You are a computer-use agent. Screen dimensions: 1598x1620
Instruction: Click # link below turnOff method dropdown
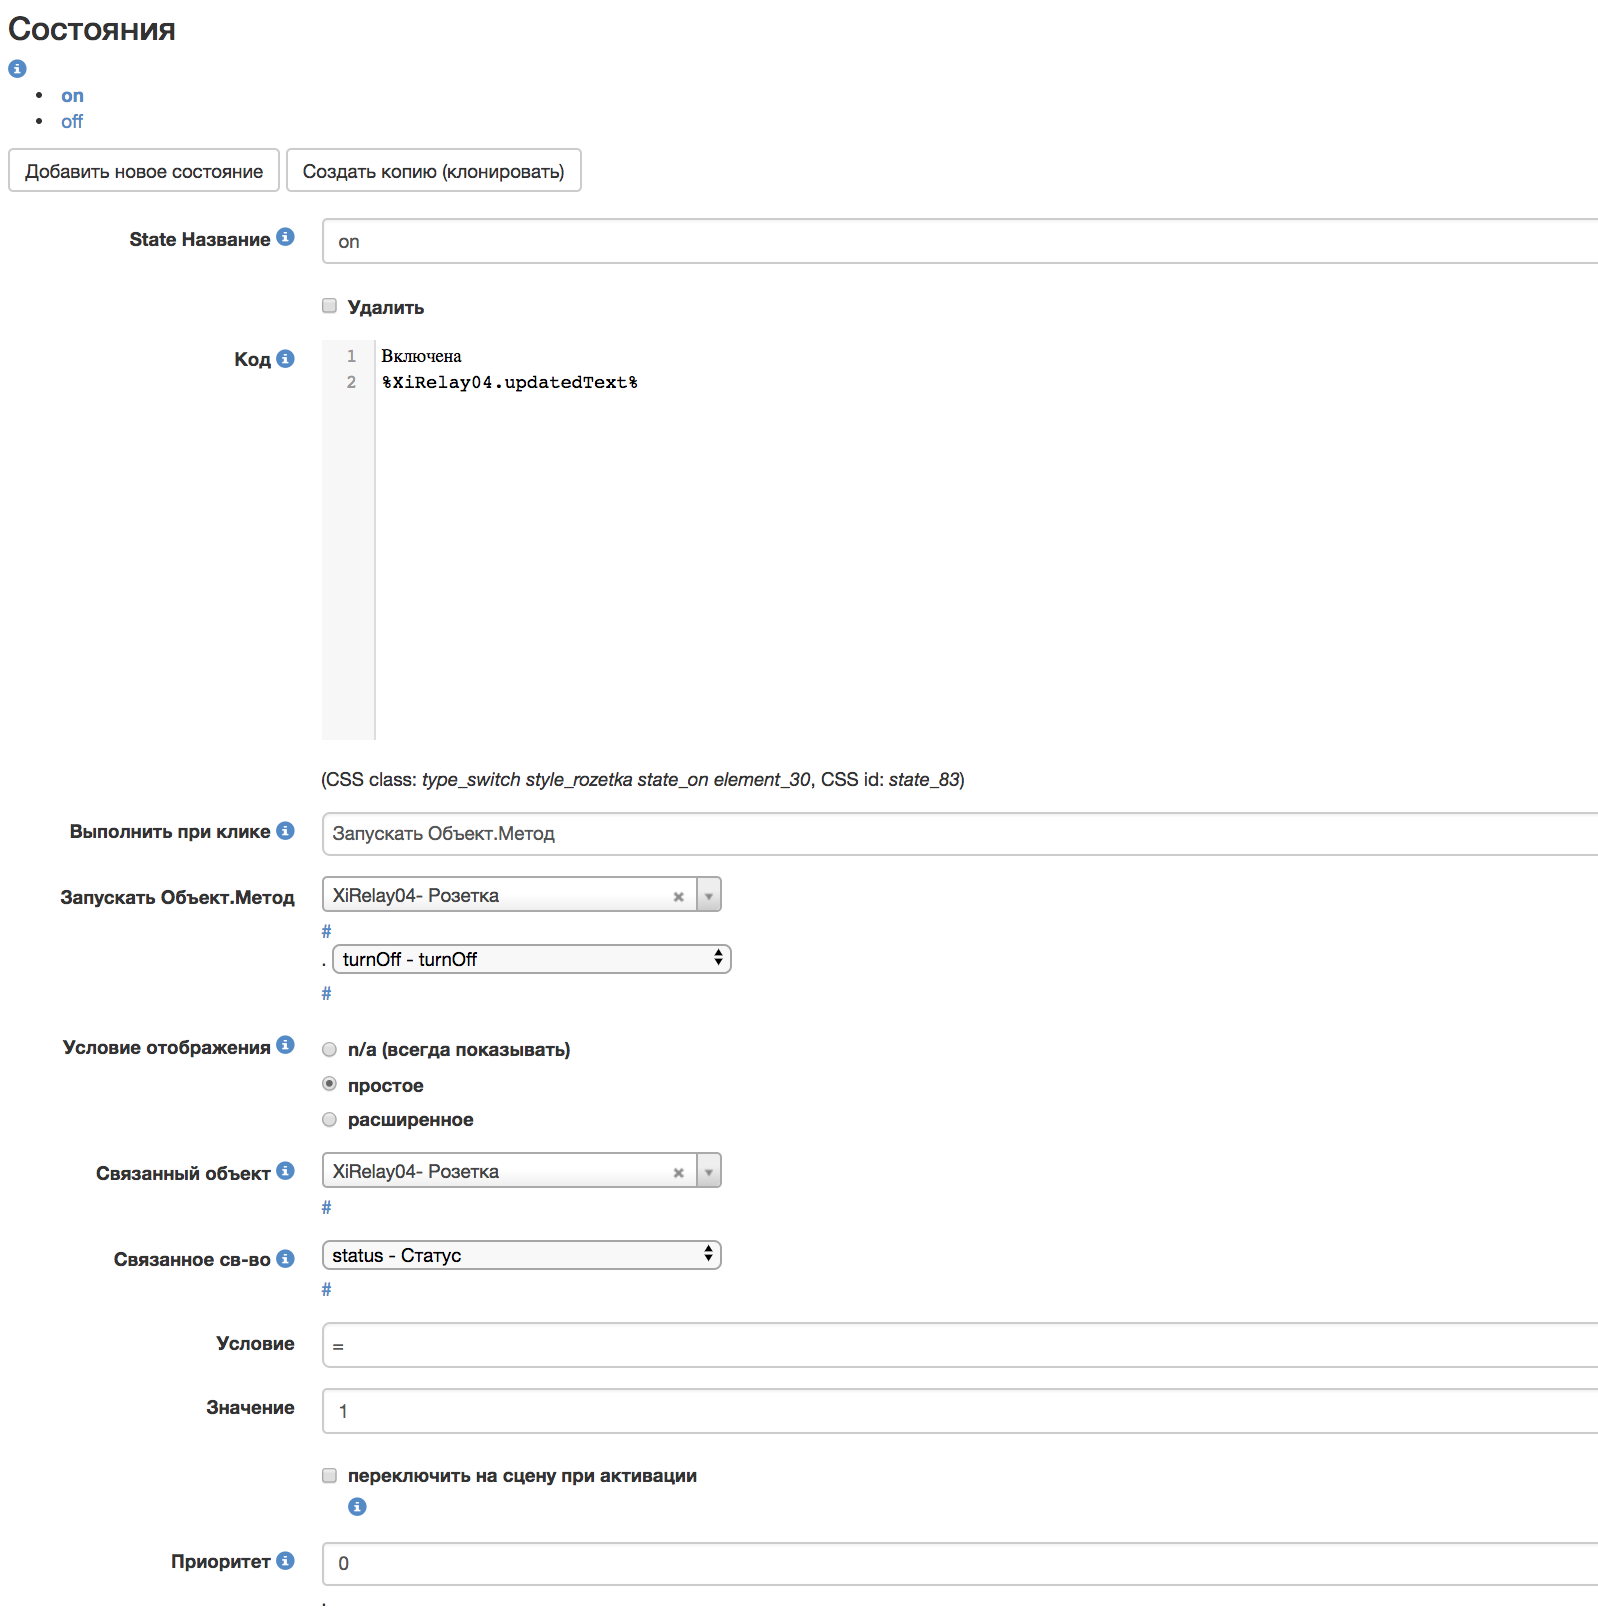(x=326, y=993)
